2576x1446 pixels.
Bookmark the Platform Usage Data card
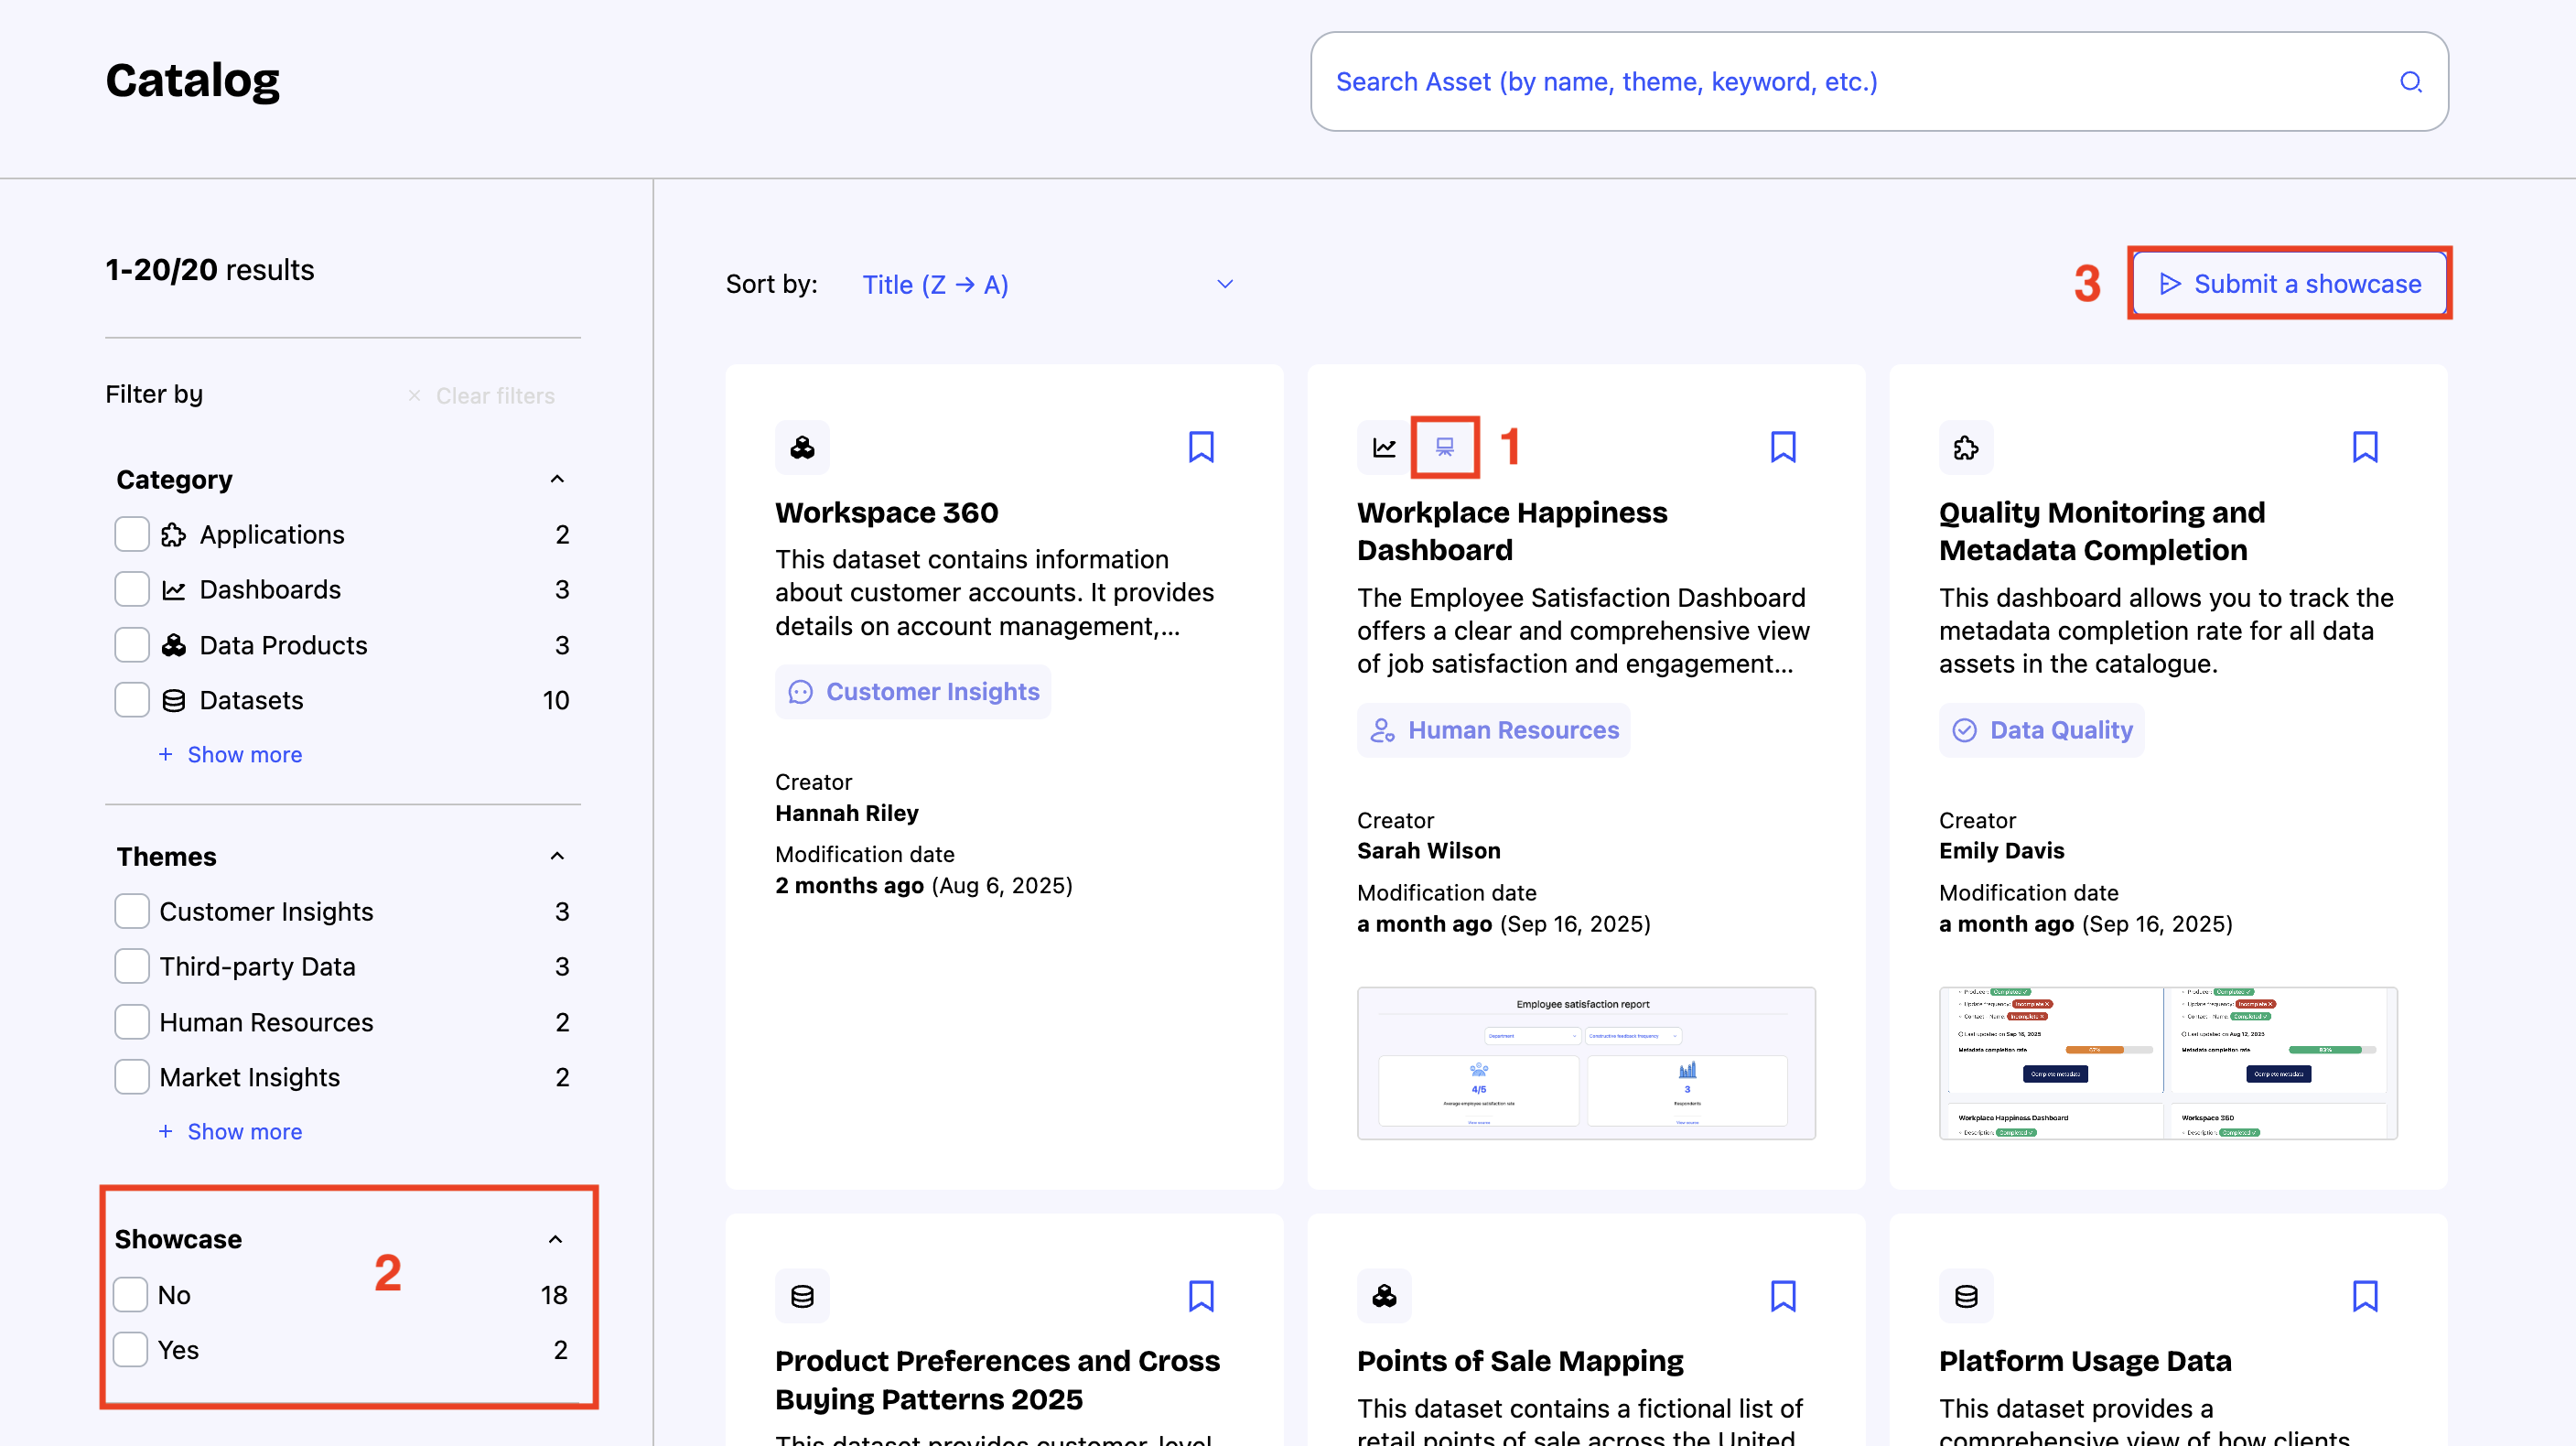(2364, 1296)
